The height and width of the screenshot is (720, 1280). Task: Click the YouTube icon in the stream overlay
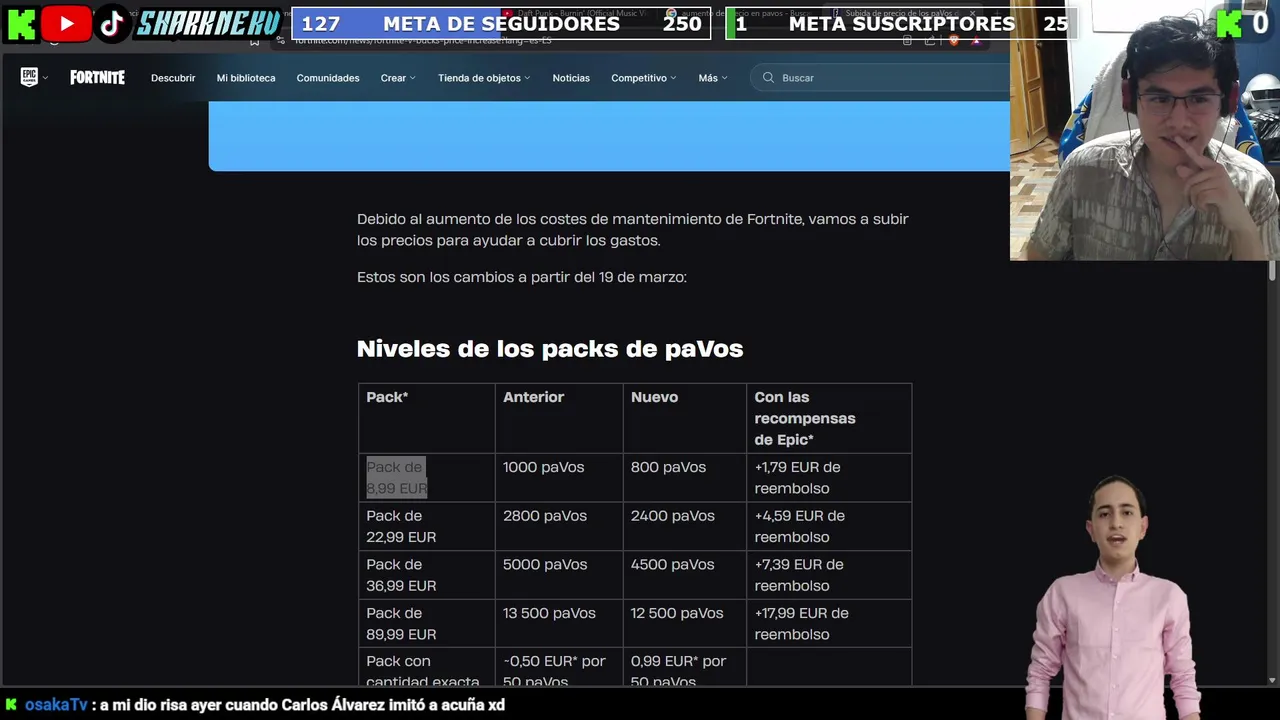pos(66,24)
